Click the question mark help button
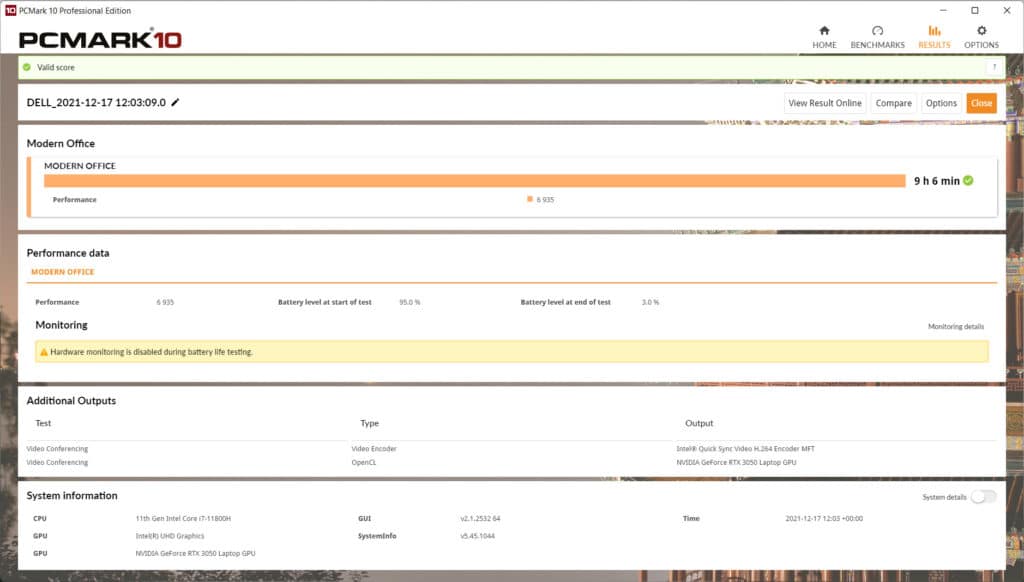Image resolution: width=1024 pixels, height=582 pixels. coord(994,67)
